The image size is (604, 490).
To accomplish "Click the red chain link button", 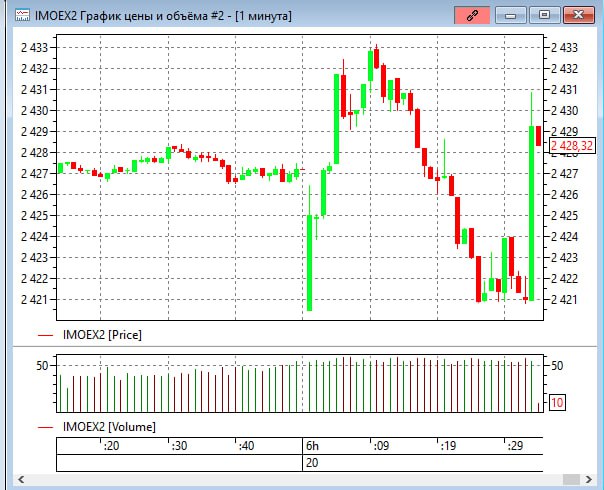I will pos(472,15).
